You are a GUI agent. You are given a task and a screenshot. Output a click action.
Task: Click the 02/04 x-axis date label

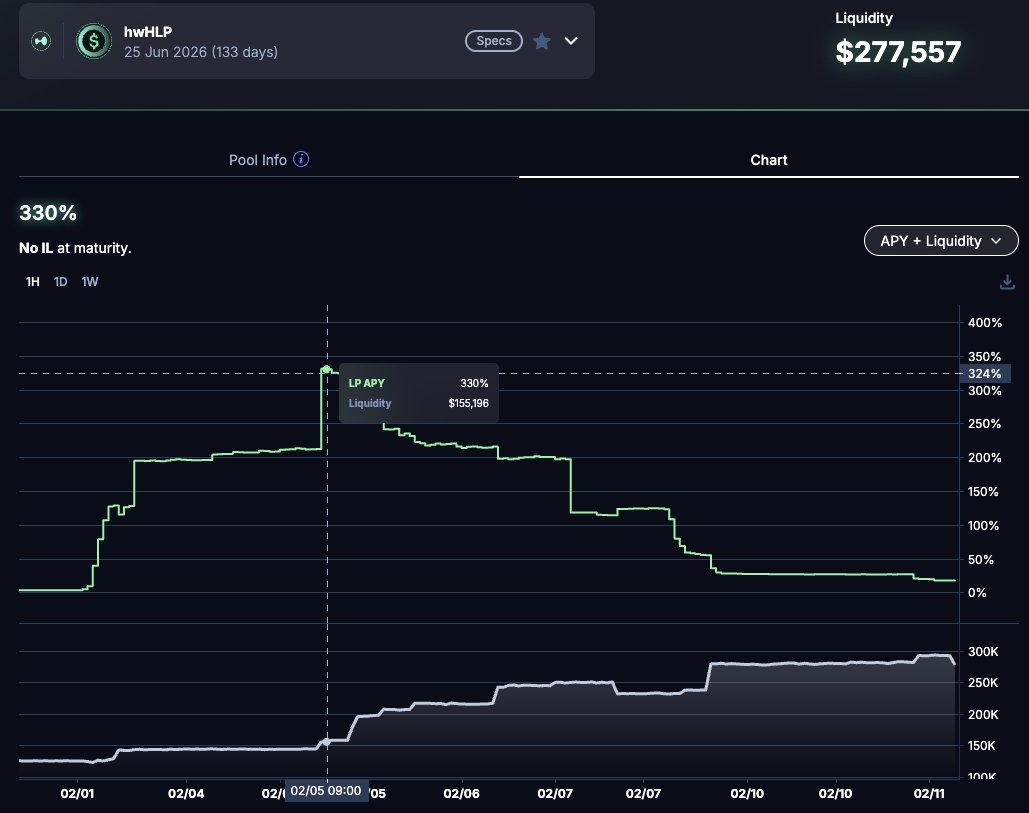[x=186, y=793]
